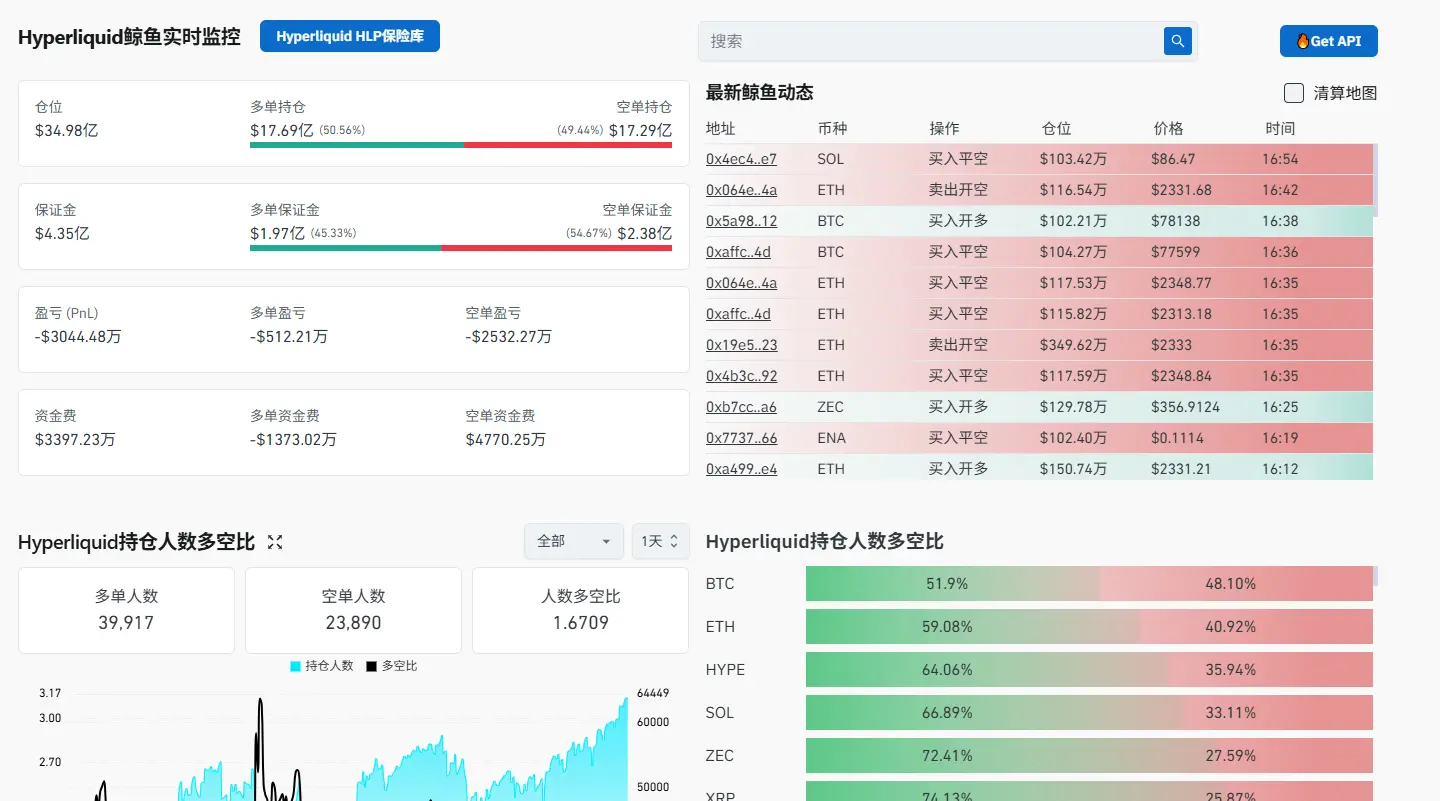Image resolution: width=1440 pixels, height=801 pixels.
Task: Open address 0xaffc..4d at price $2313.18
Action: pos(738,314)
